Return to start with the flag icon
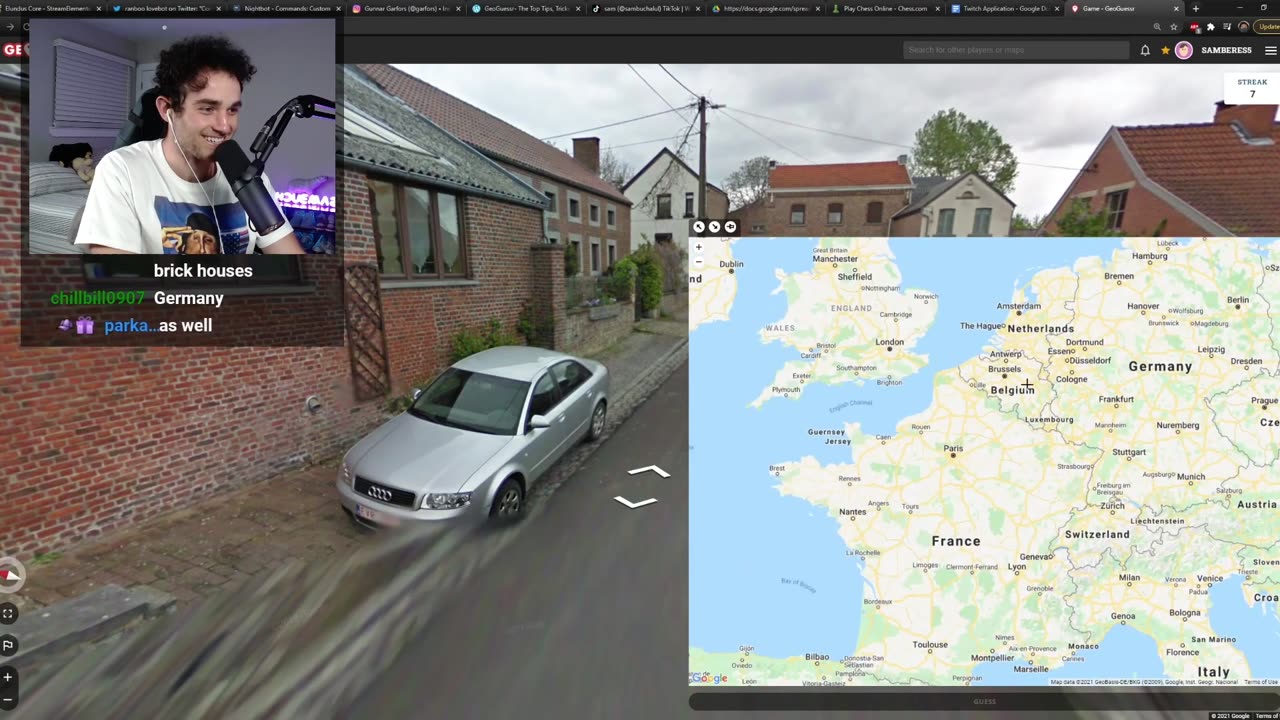This screenshot has width=1280, height=720. coord(8,645)
